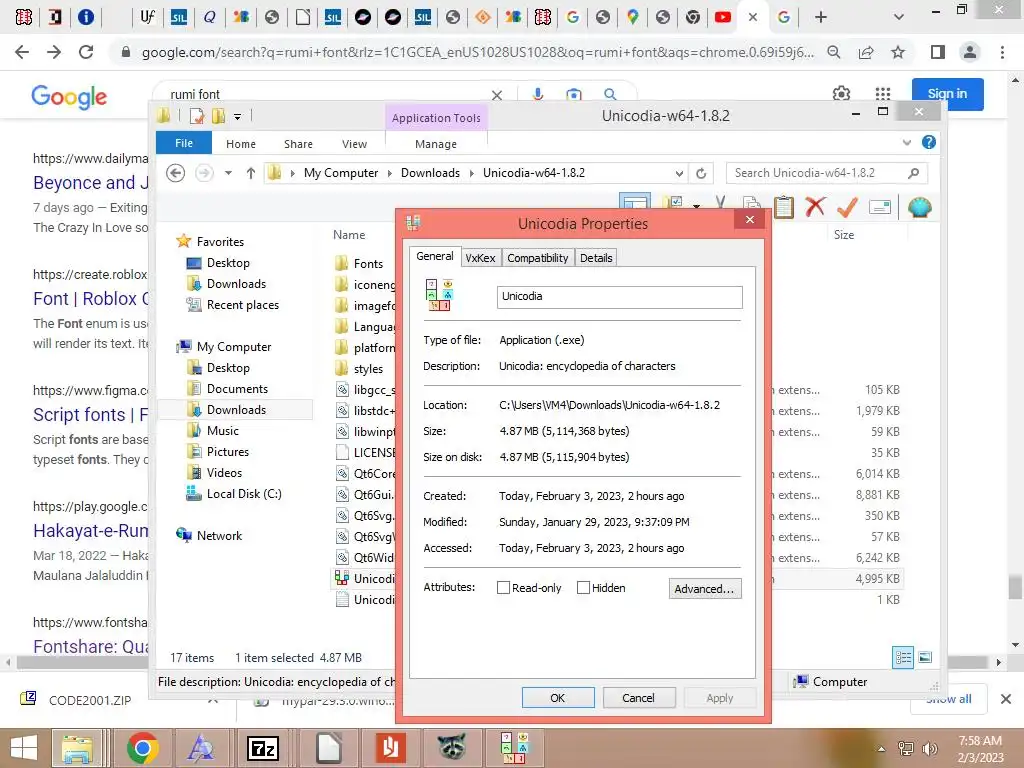Click the paste clipboard icon in Explorer toolbar
This screenshot has width=1024, height=768.
[x=783, y=207]
